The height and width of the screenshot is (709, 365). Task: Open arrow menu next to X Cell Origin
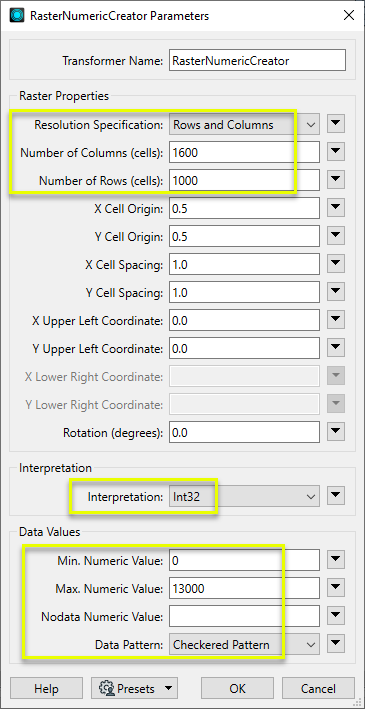click(x=336, y=208)
